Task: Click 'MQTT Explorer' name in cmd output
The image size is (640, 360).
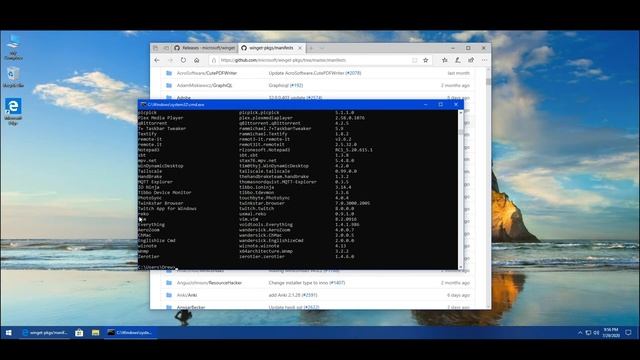Action: [155, 182]
